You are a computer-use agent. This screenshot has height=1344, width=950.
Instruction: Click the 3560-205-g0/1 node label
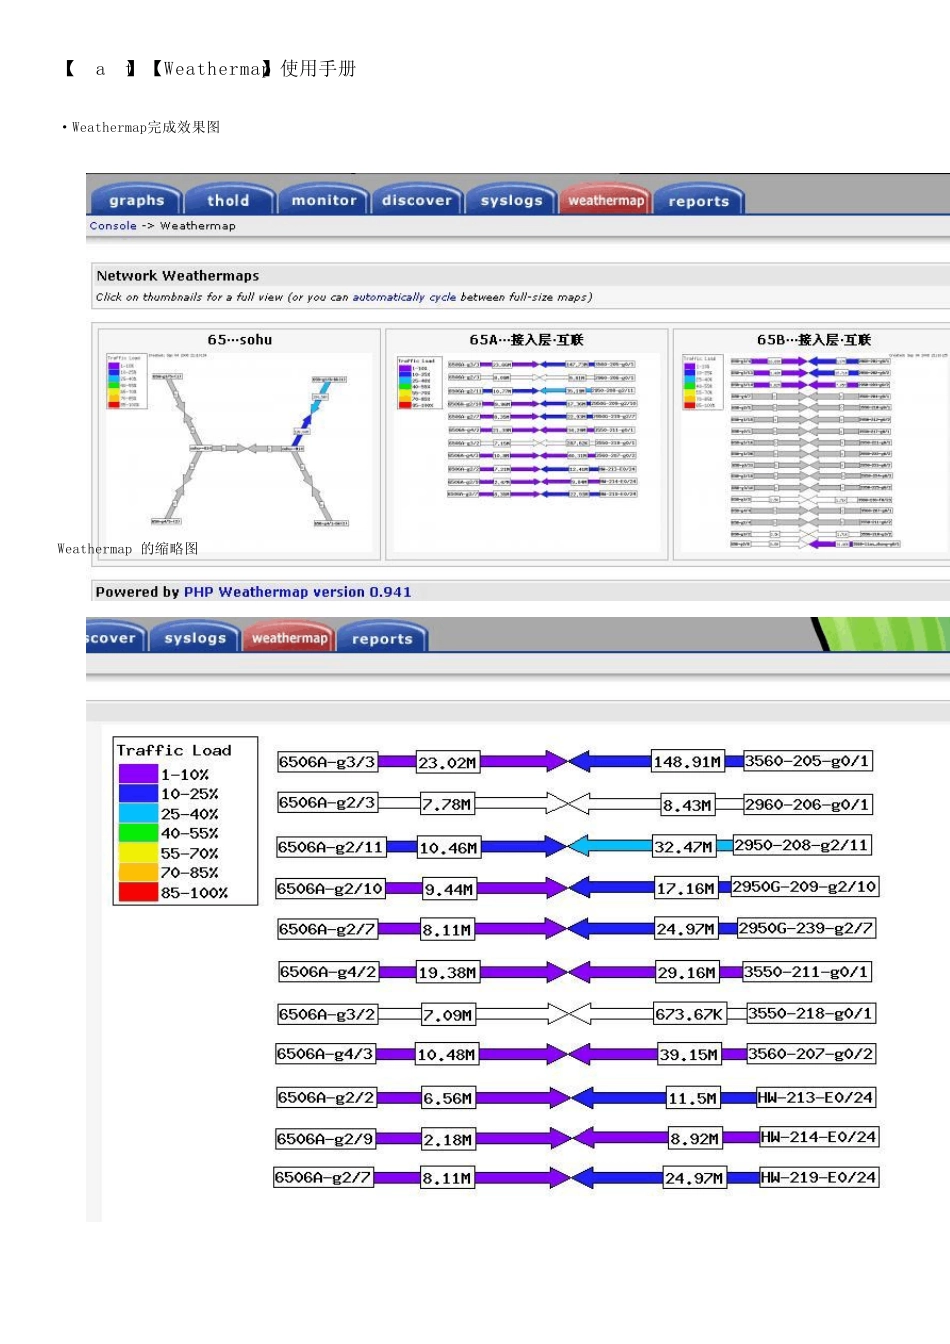(x=808, y=761)
